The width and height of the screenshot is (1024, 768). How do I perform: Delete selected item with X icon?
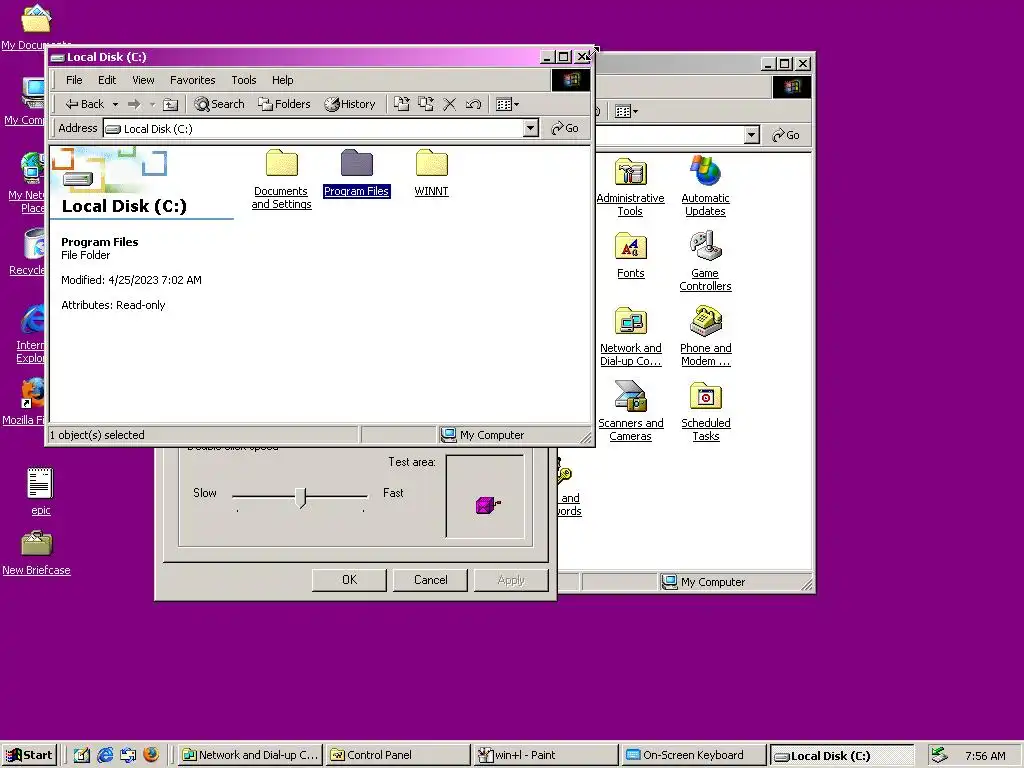click(449, 104)
